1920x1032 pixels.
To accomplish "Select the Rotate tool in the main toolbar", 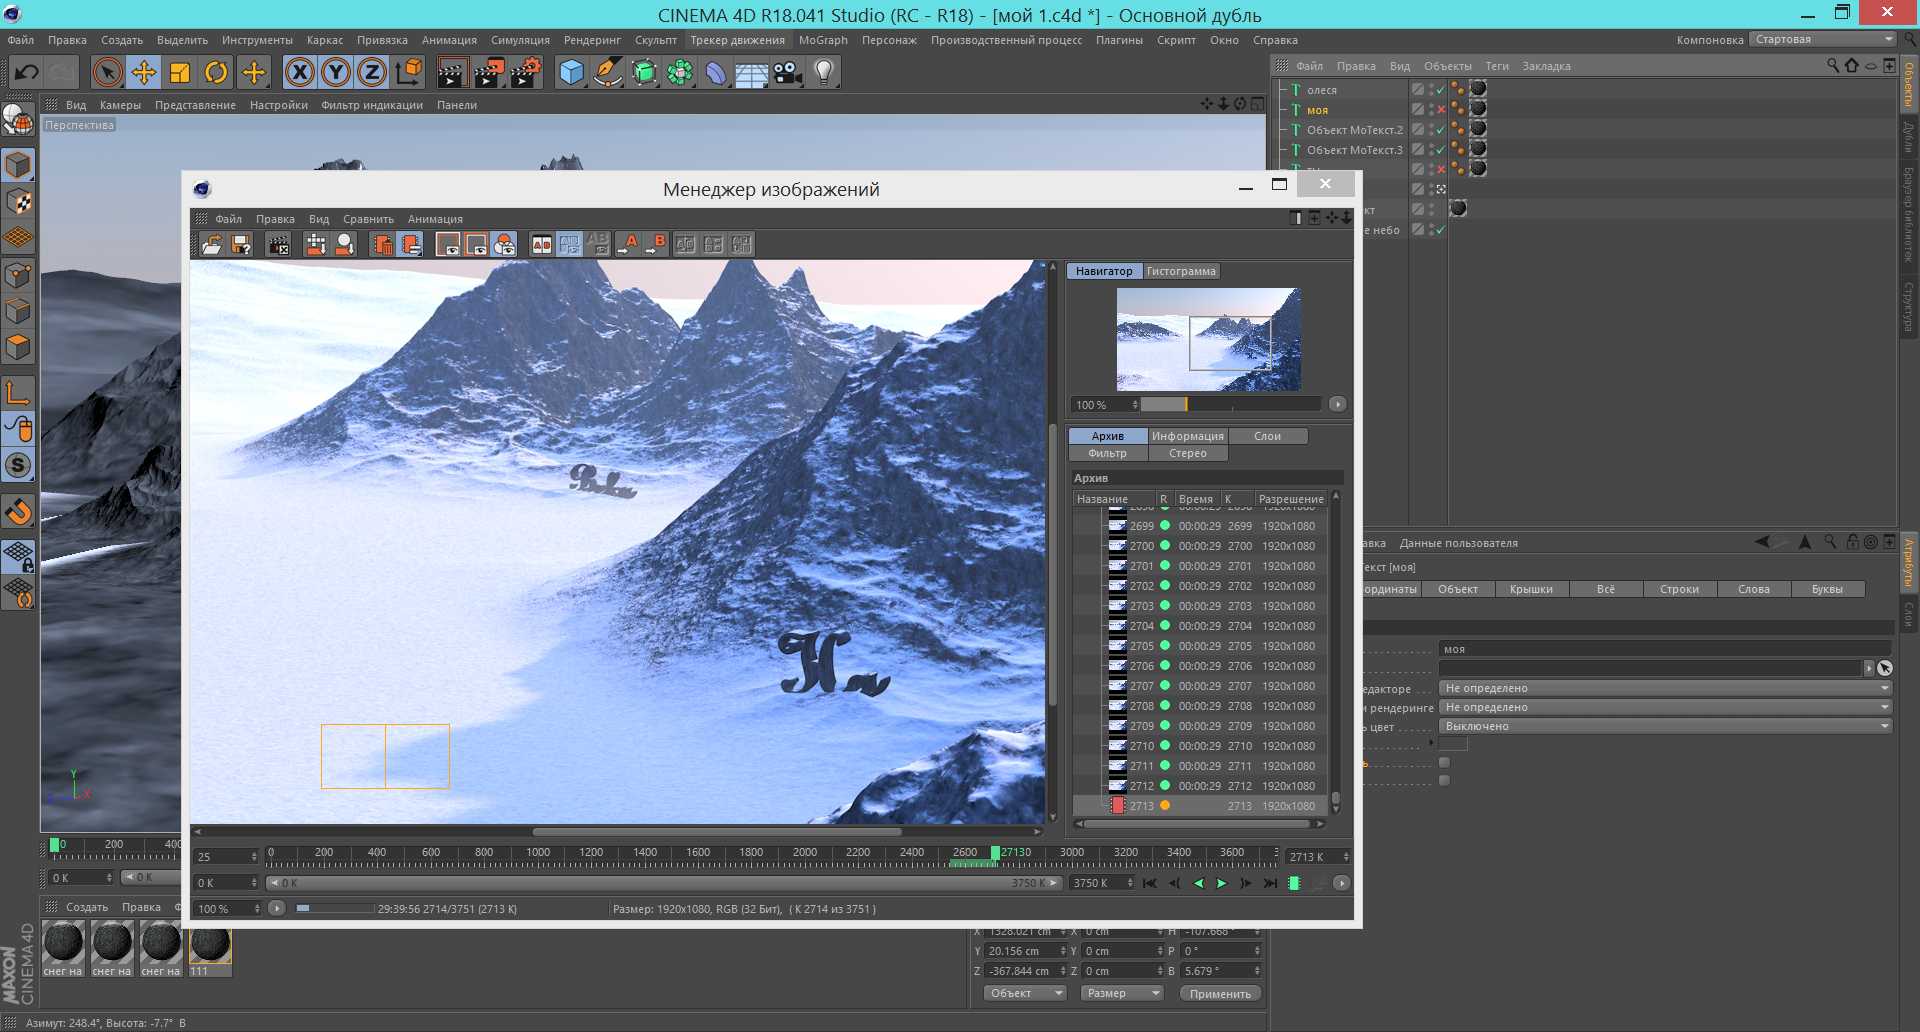I will pos(216,73).
